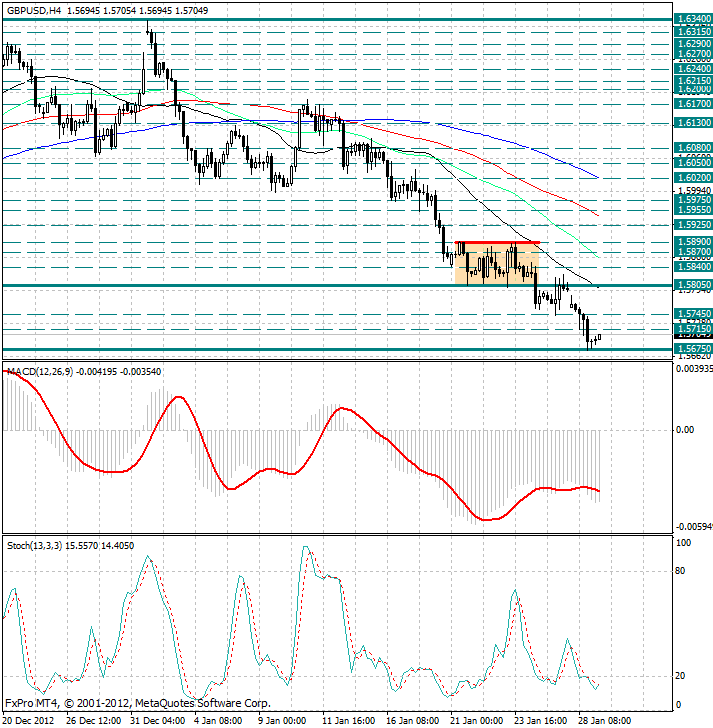713x728 pixels.
Task: Click the 1.62400 price level label
Action: pyautogui.click(x=693, y=69)
